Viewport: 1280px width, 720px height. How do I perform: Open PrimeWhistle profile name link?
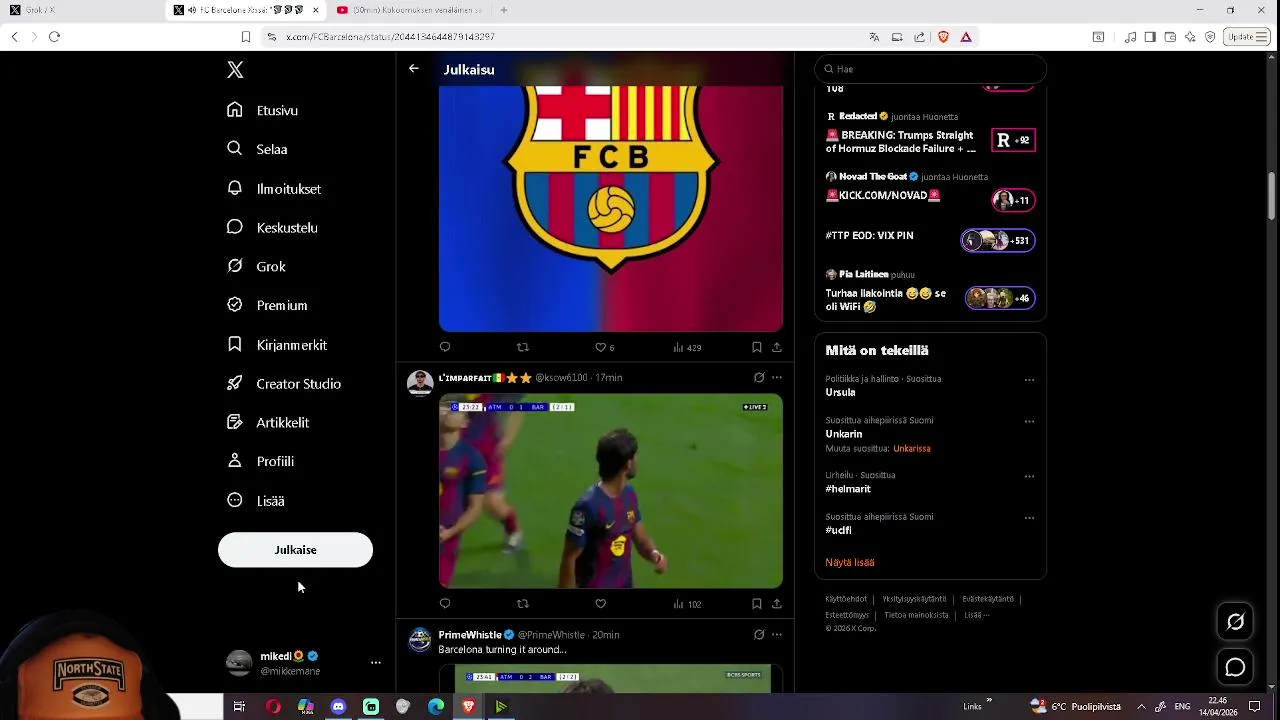(x=470, y=634)
